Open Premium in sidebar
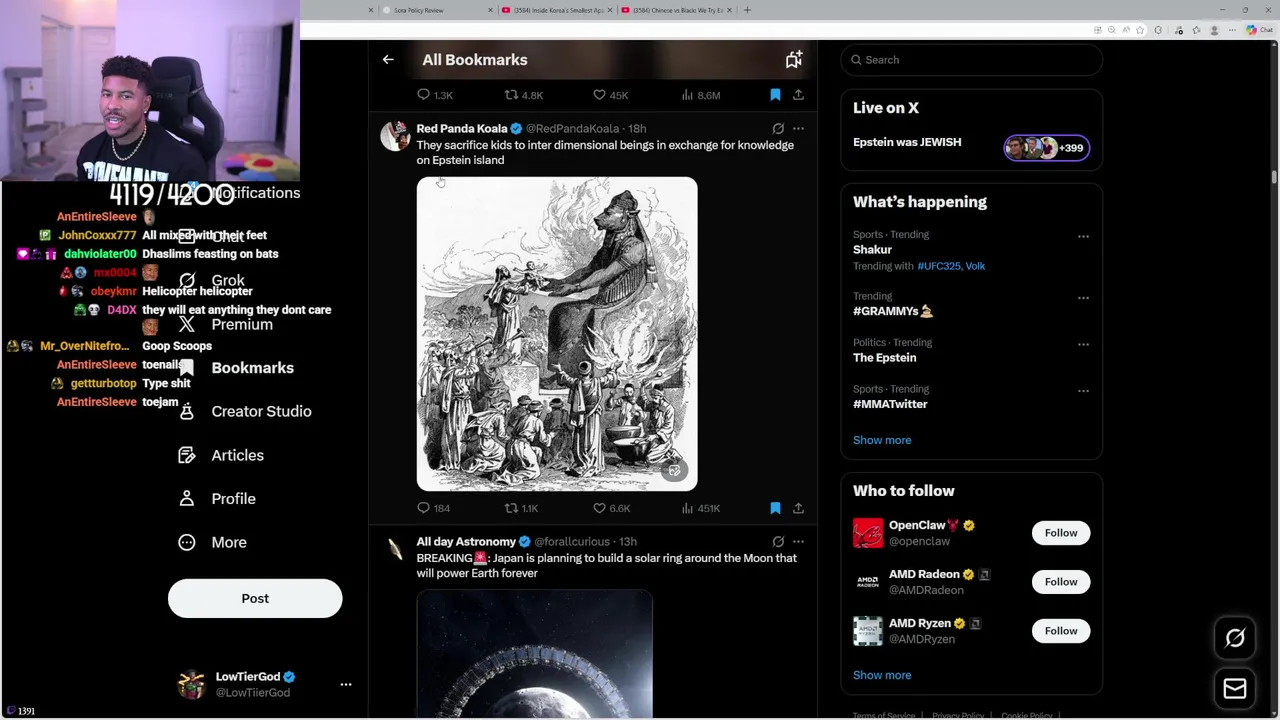 [225, 324]
